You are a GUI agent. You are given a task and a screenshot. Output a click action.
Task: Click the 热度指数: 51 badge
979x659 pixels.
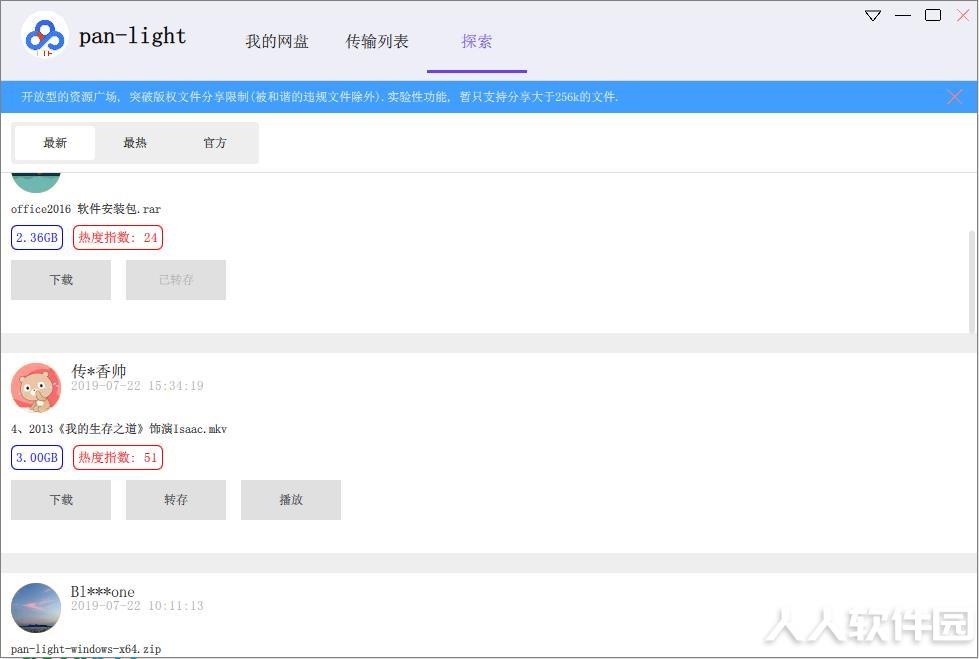(118, 457)
